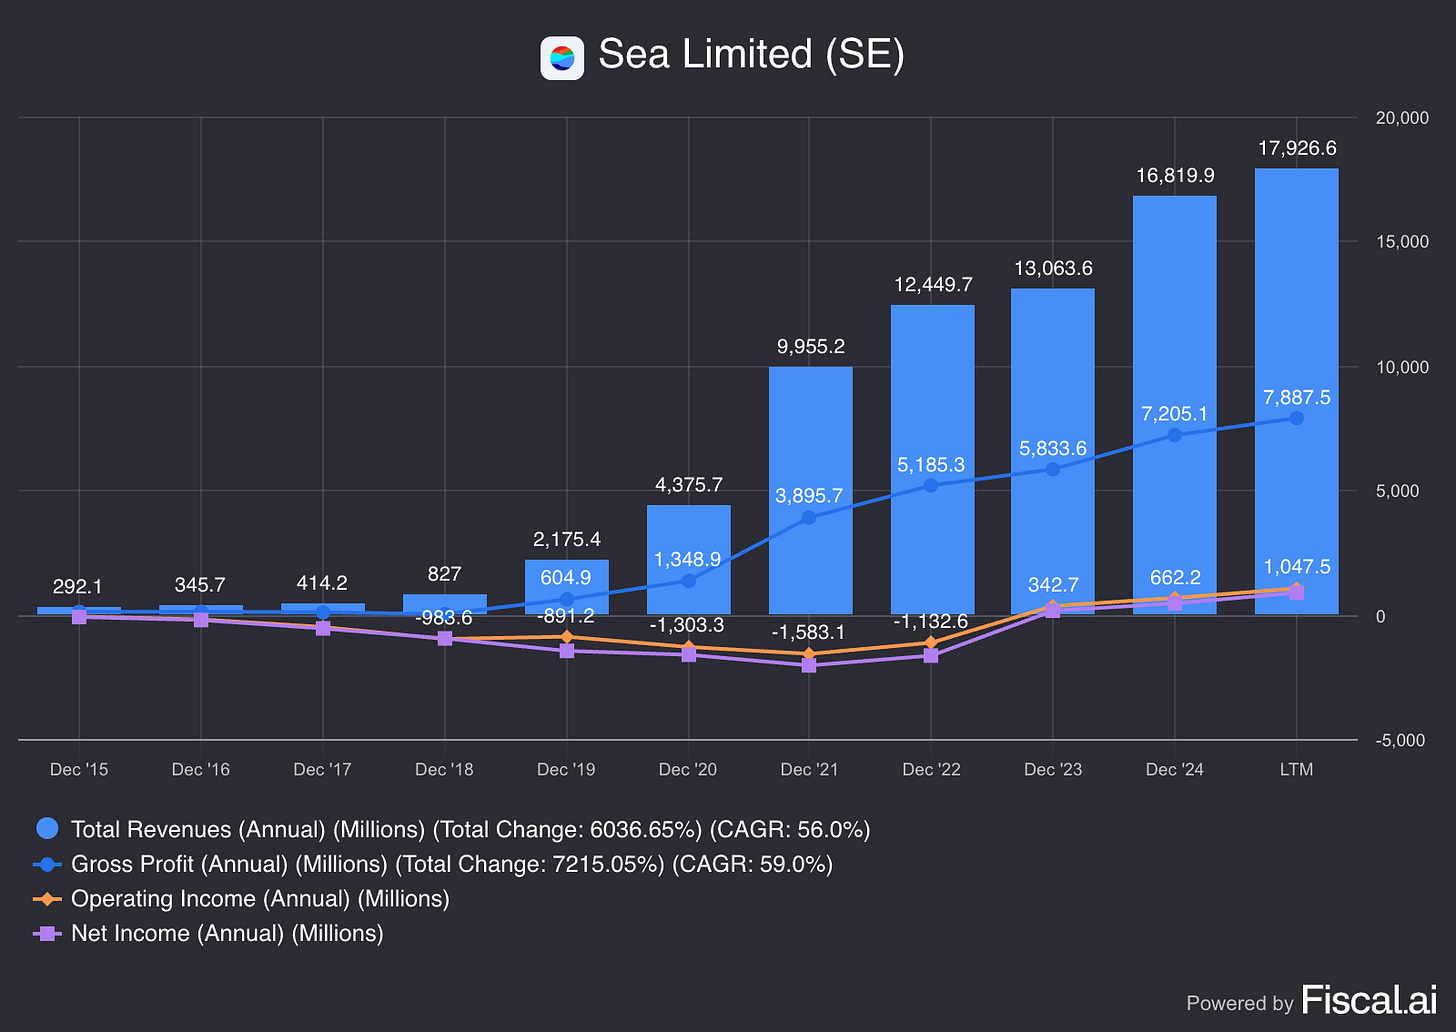This screenshot has height=1032, width=1456.
Task: Click the 9,955.2 revenue label
Action: tap(811, 347)
